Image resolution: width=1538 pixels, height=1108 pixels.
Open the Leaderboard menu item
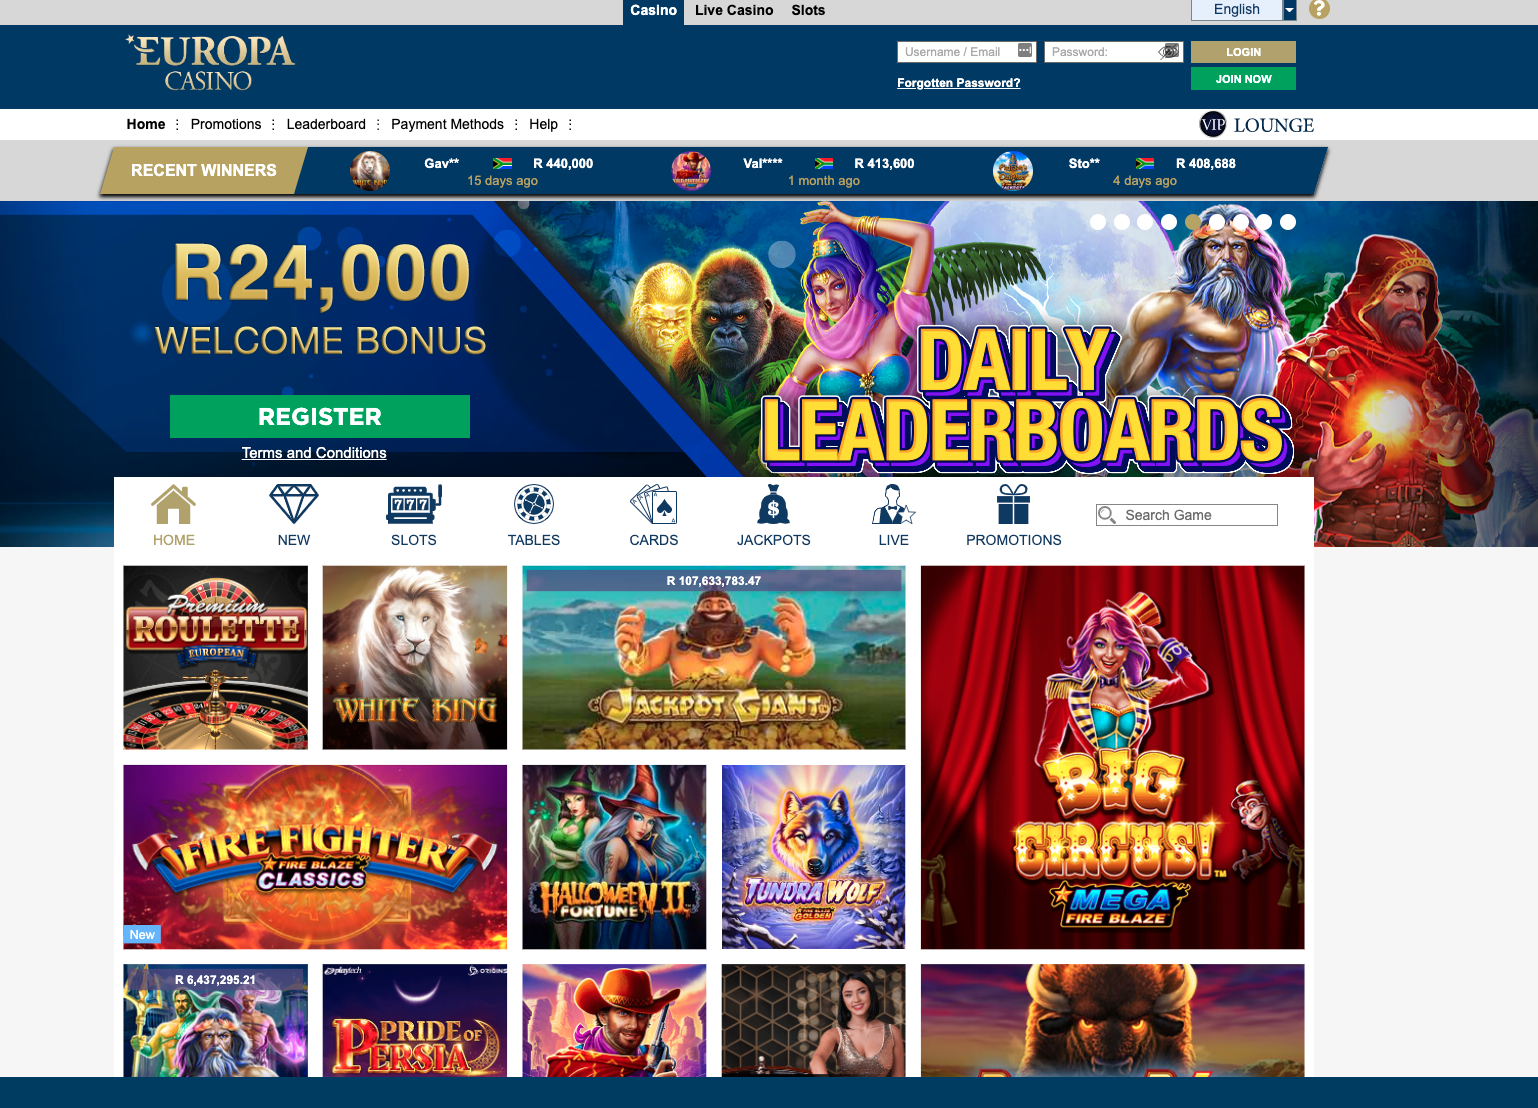pos(326,124)
